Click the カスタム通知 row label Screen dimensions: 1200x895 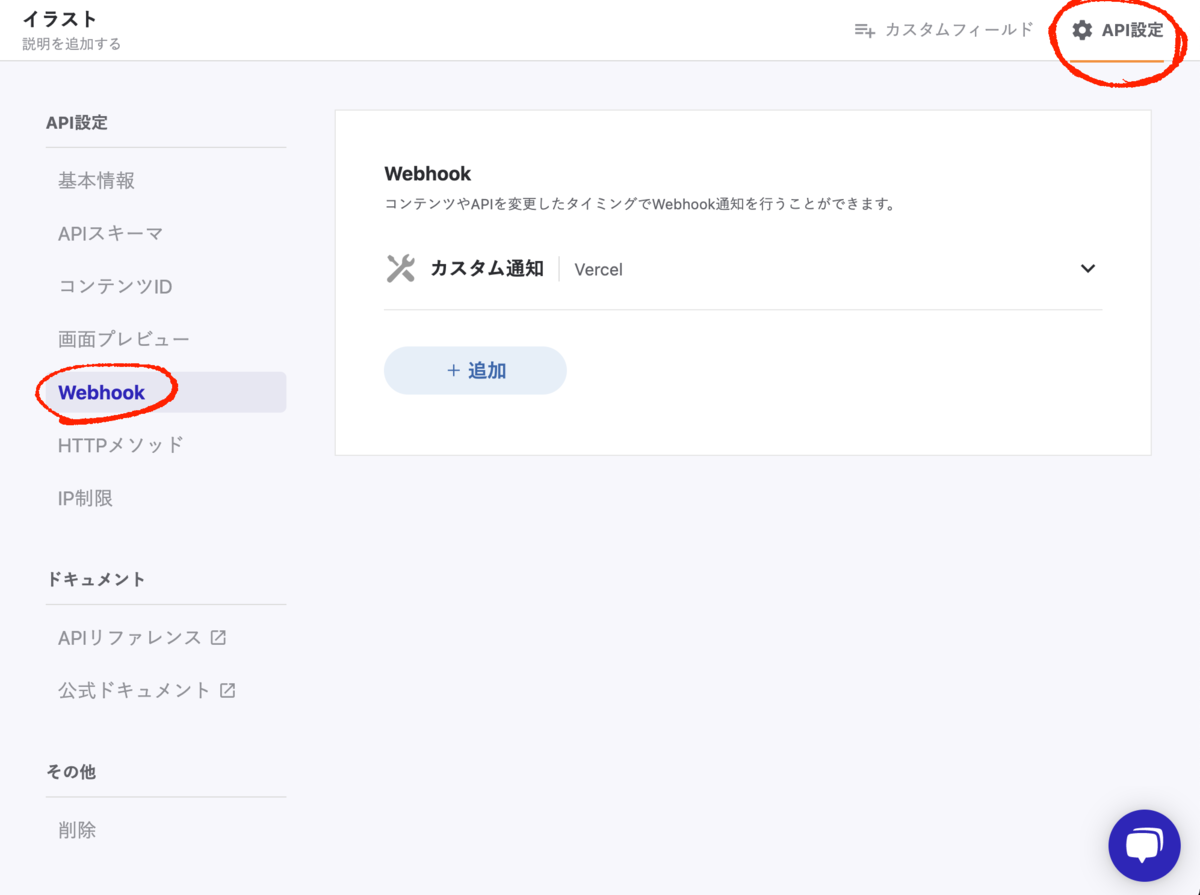click(487, 268)
